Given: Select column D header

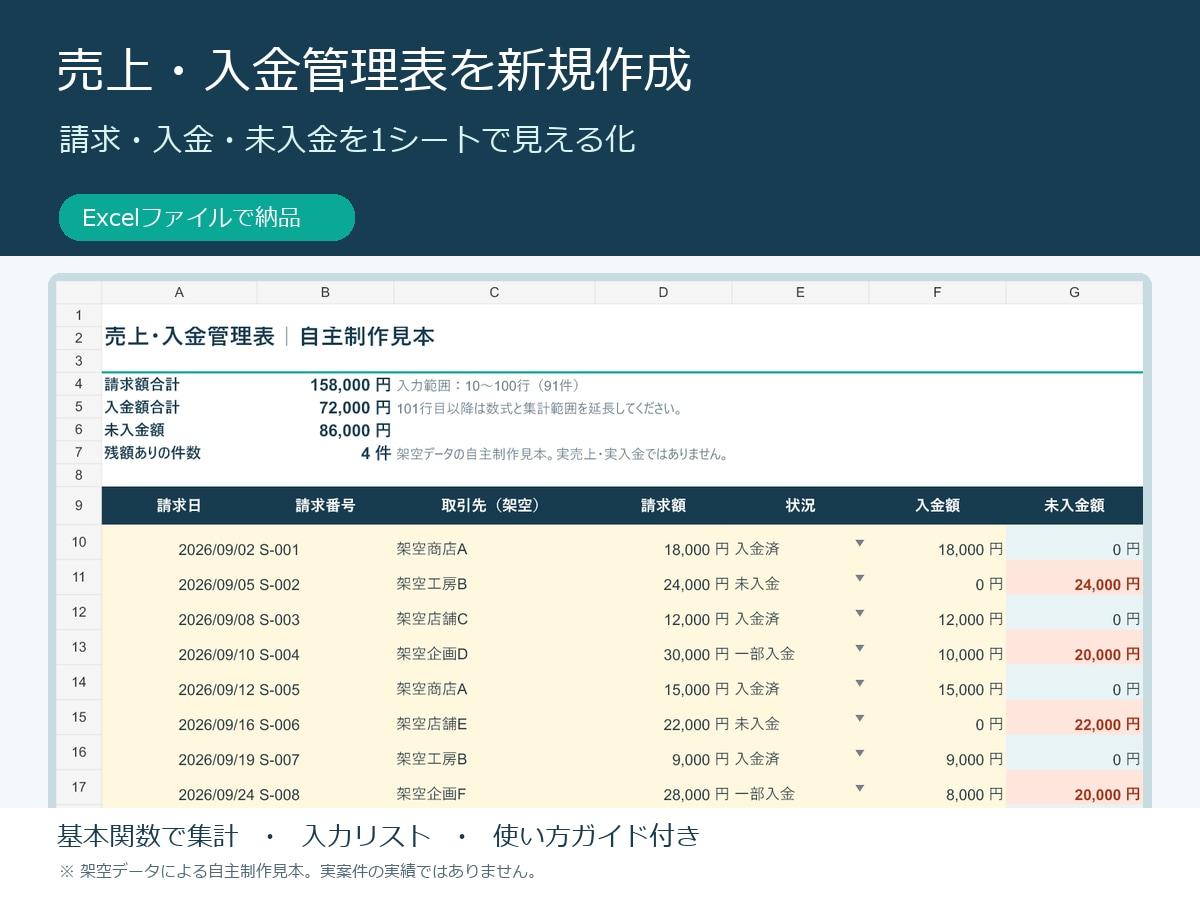Looking at the screenshot, I should 663,292.
